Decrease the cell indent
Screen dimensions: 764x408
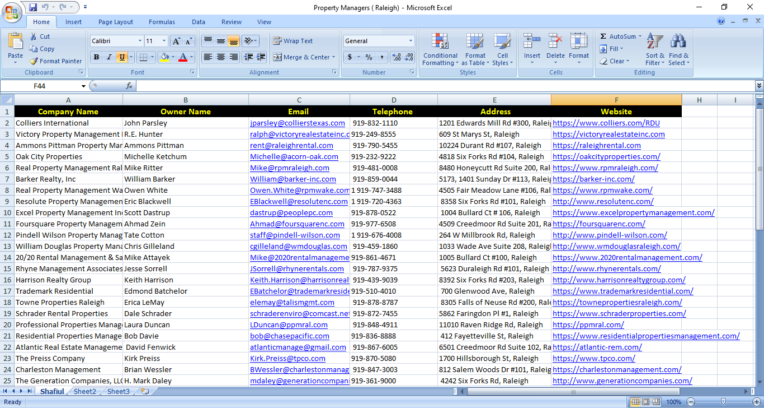point(248,57)
